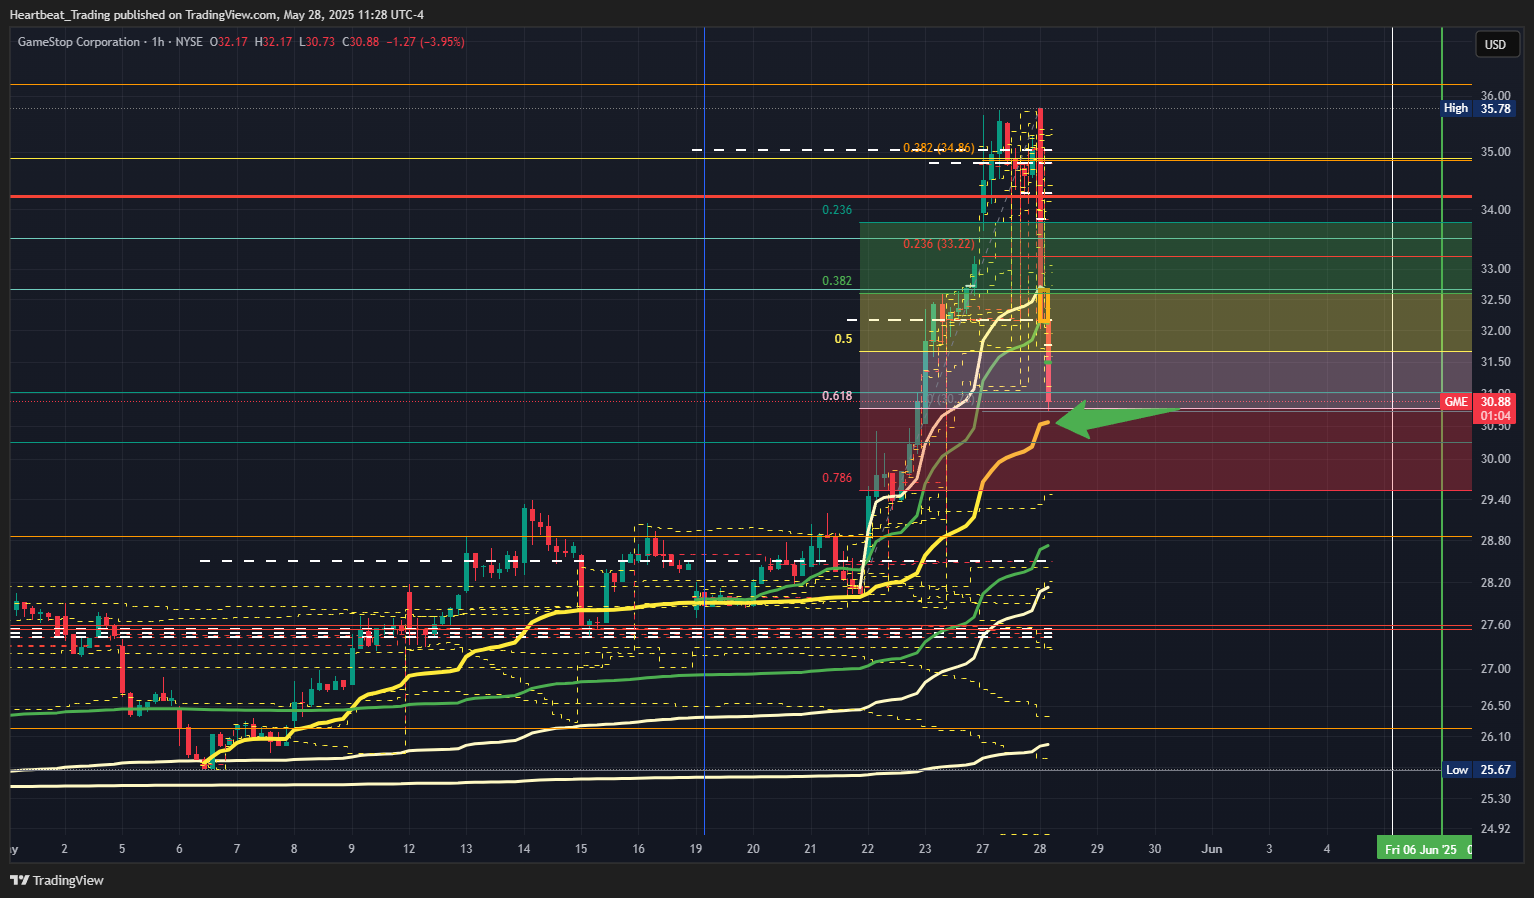Click 32.00 on the price axis
Image resolution: width=1534 pixels, height=898 pixels.
[1496, 331]
